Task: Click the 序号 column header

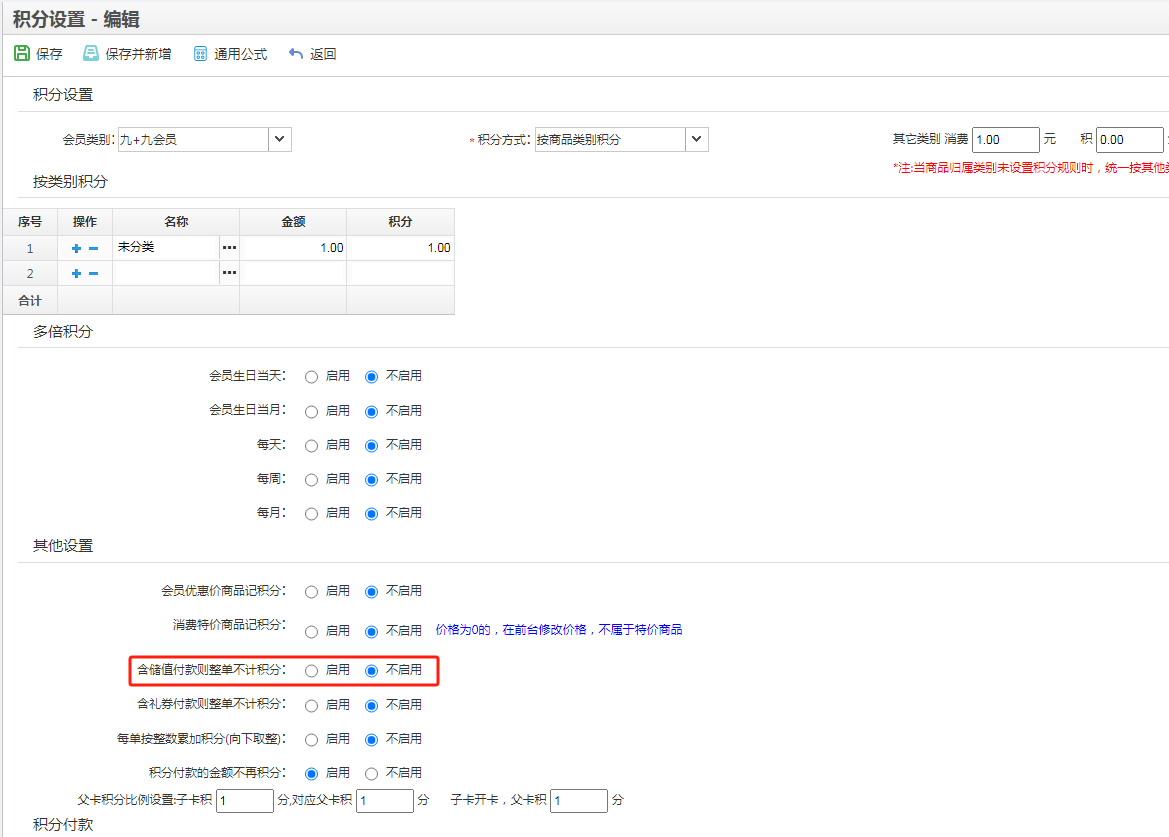Action: click(x=30, y=221)
